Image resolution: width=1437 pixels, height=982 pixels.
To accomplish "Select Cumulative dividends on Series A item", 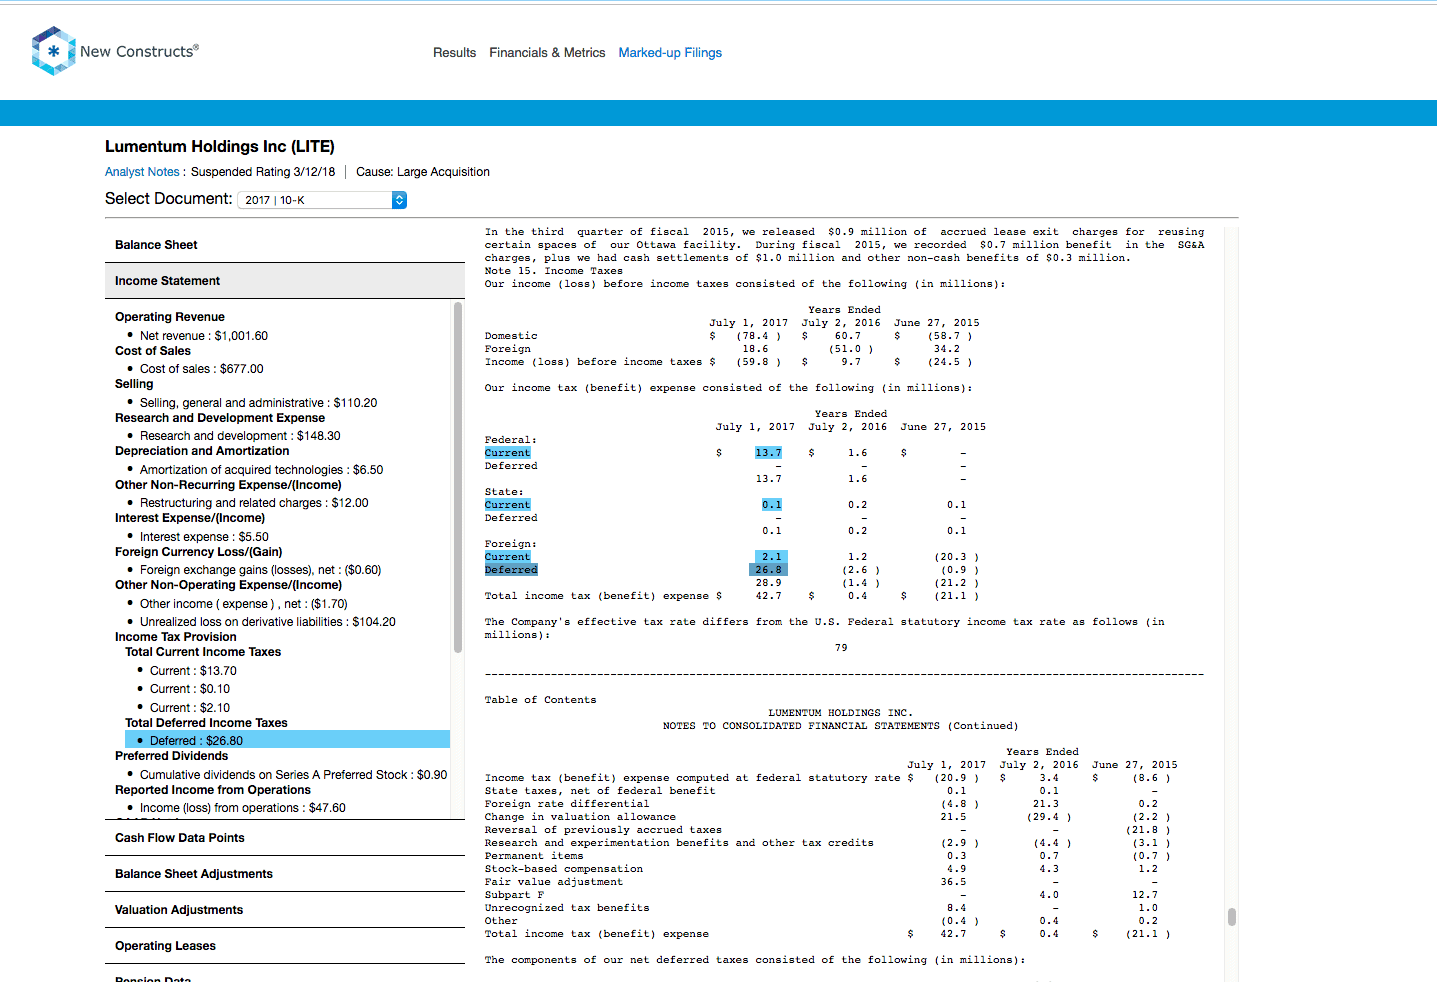I will click(294, 775).
